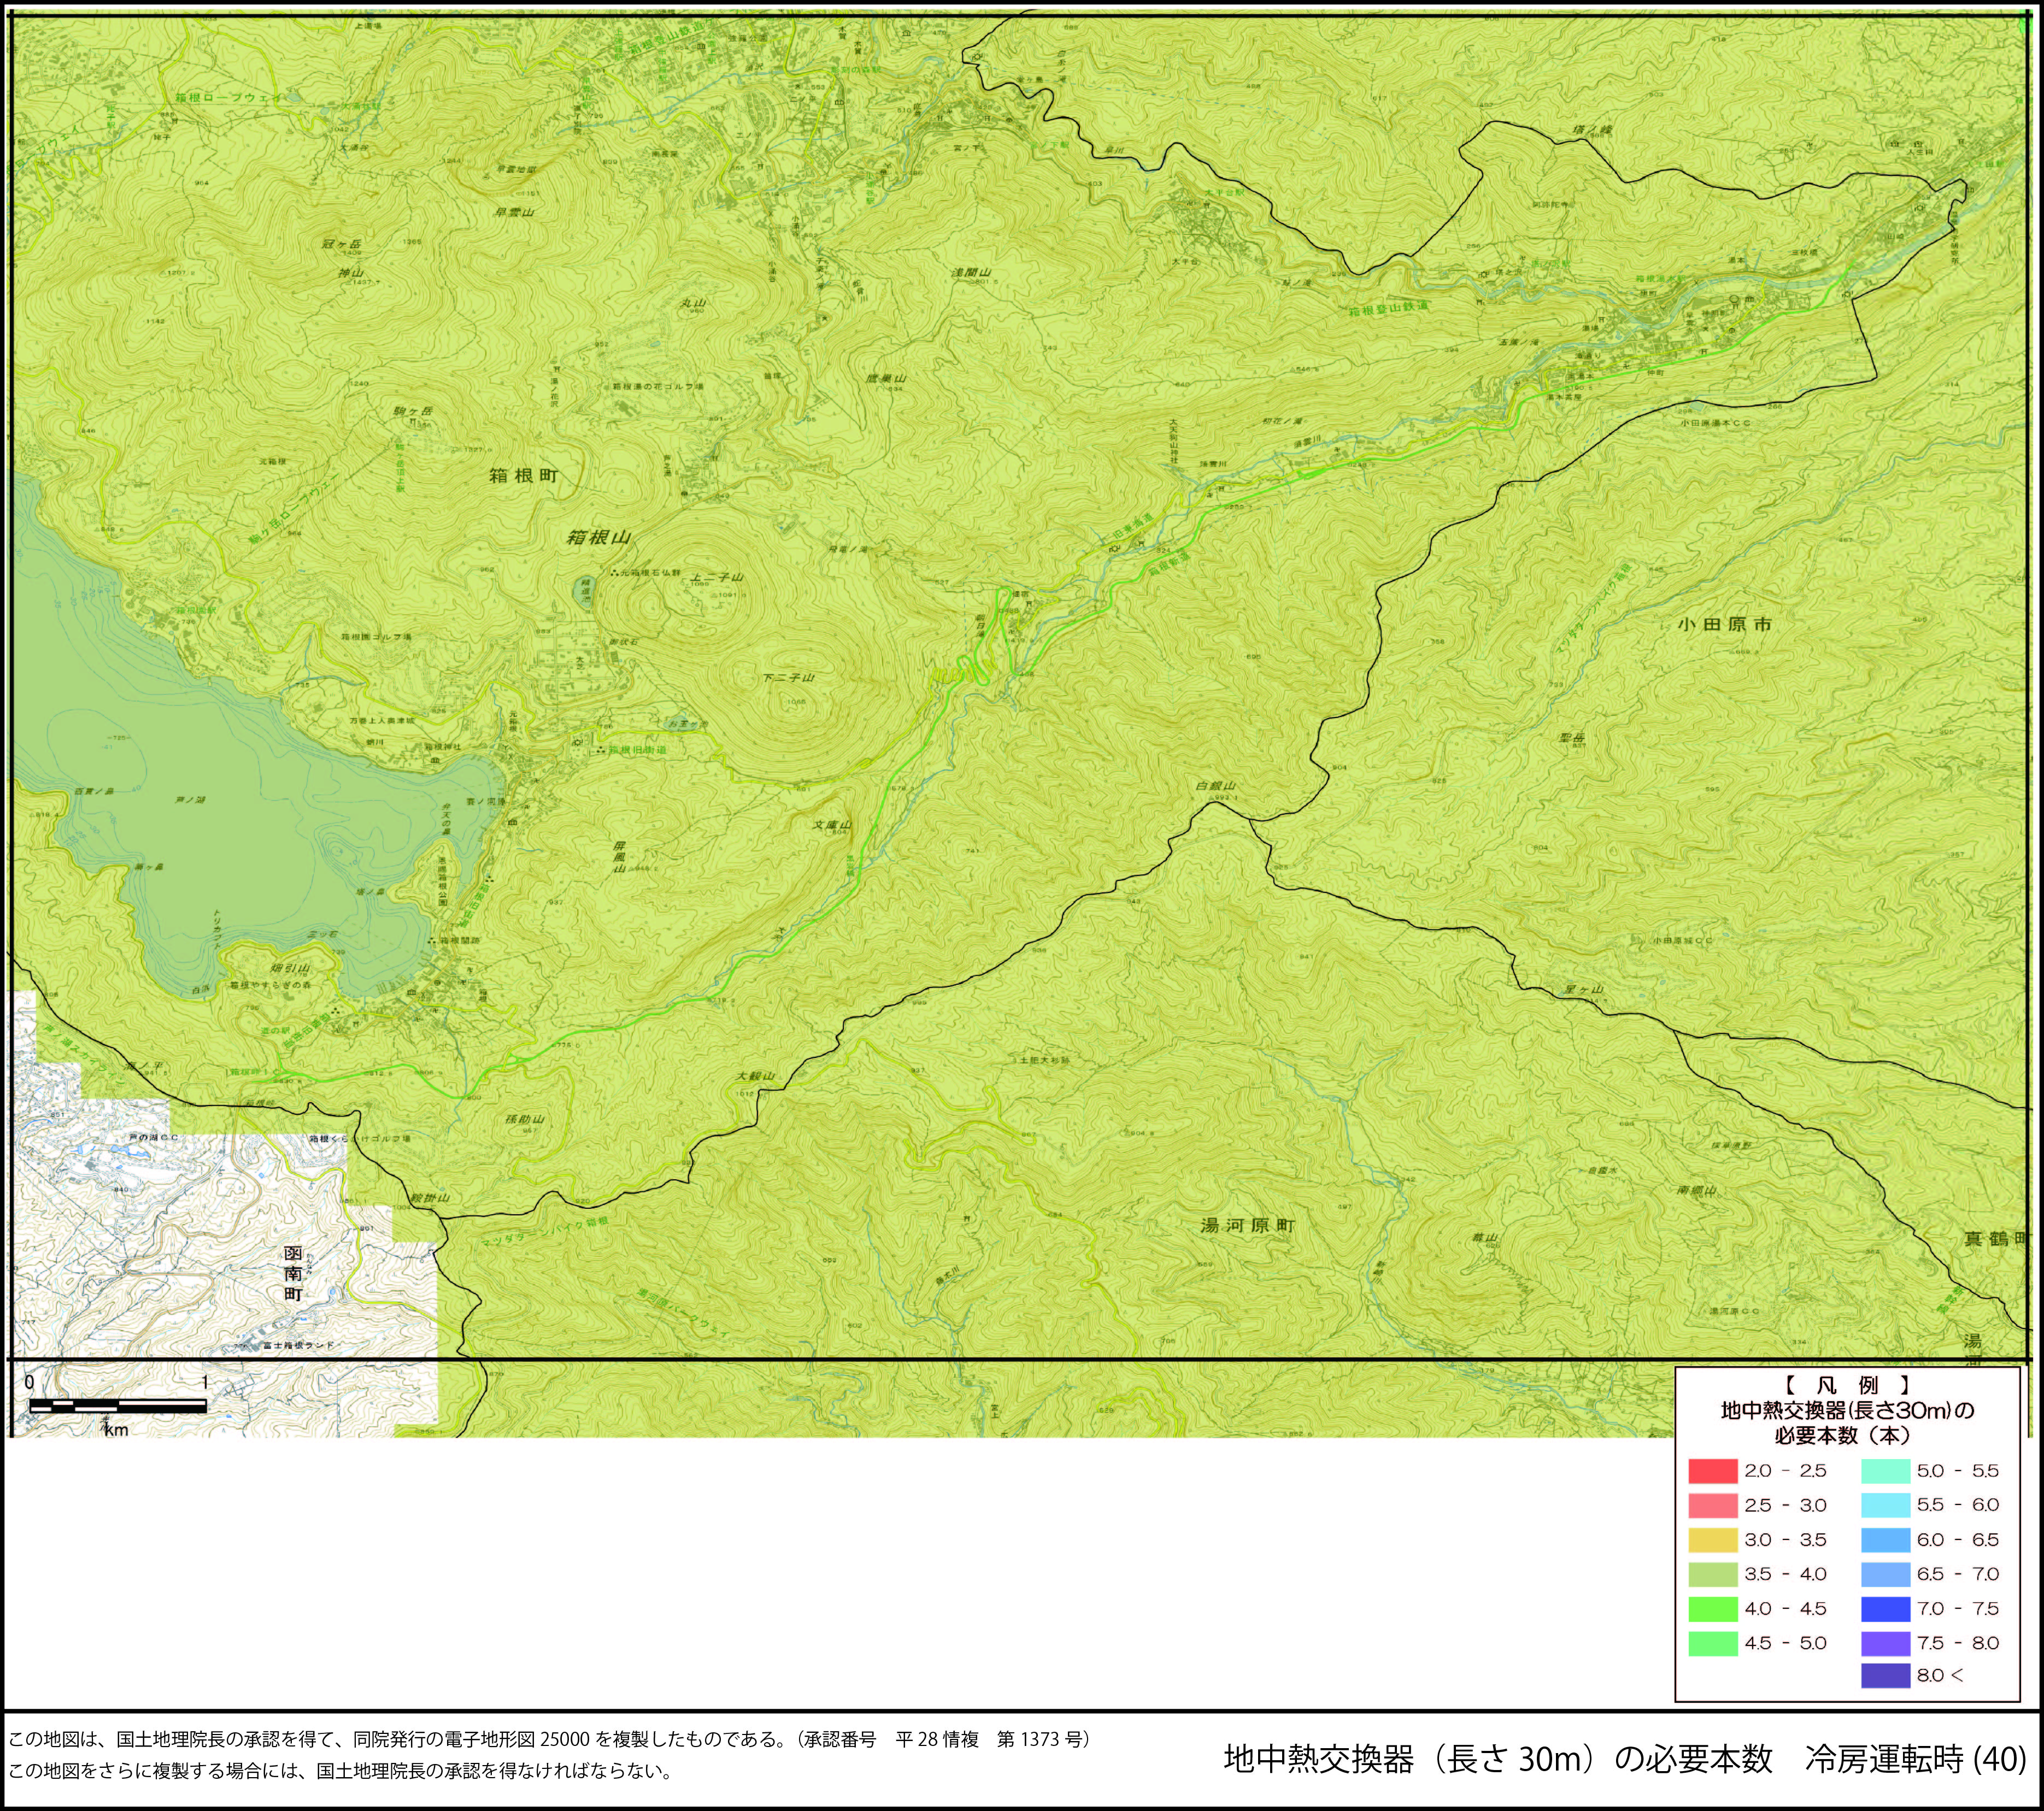Click the 函南町 label in the white area
2044x1811 pixels.
tap(293, 1273)
